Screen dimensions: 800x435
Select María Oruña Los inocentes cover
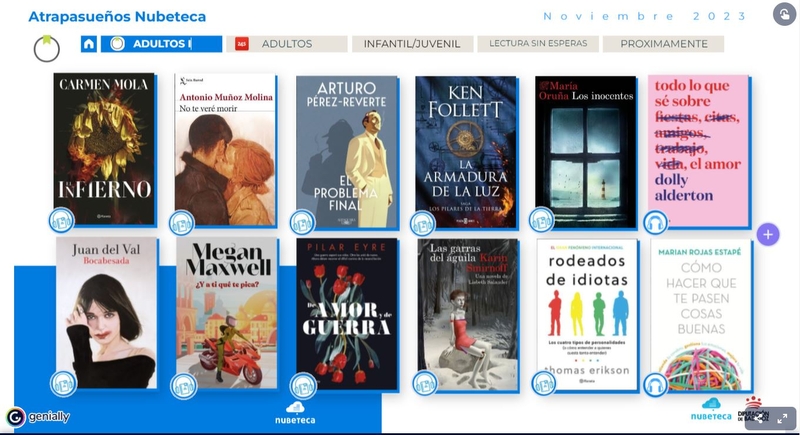point(586,151)
